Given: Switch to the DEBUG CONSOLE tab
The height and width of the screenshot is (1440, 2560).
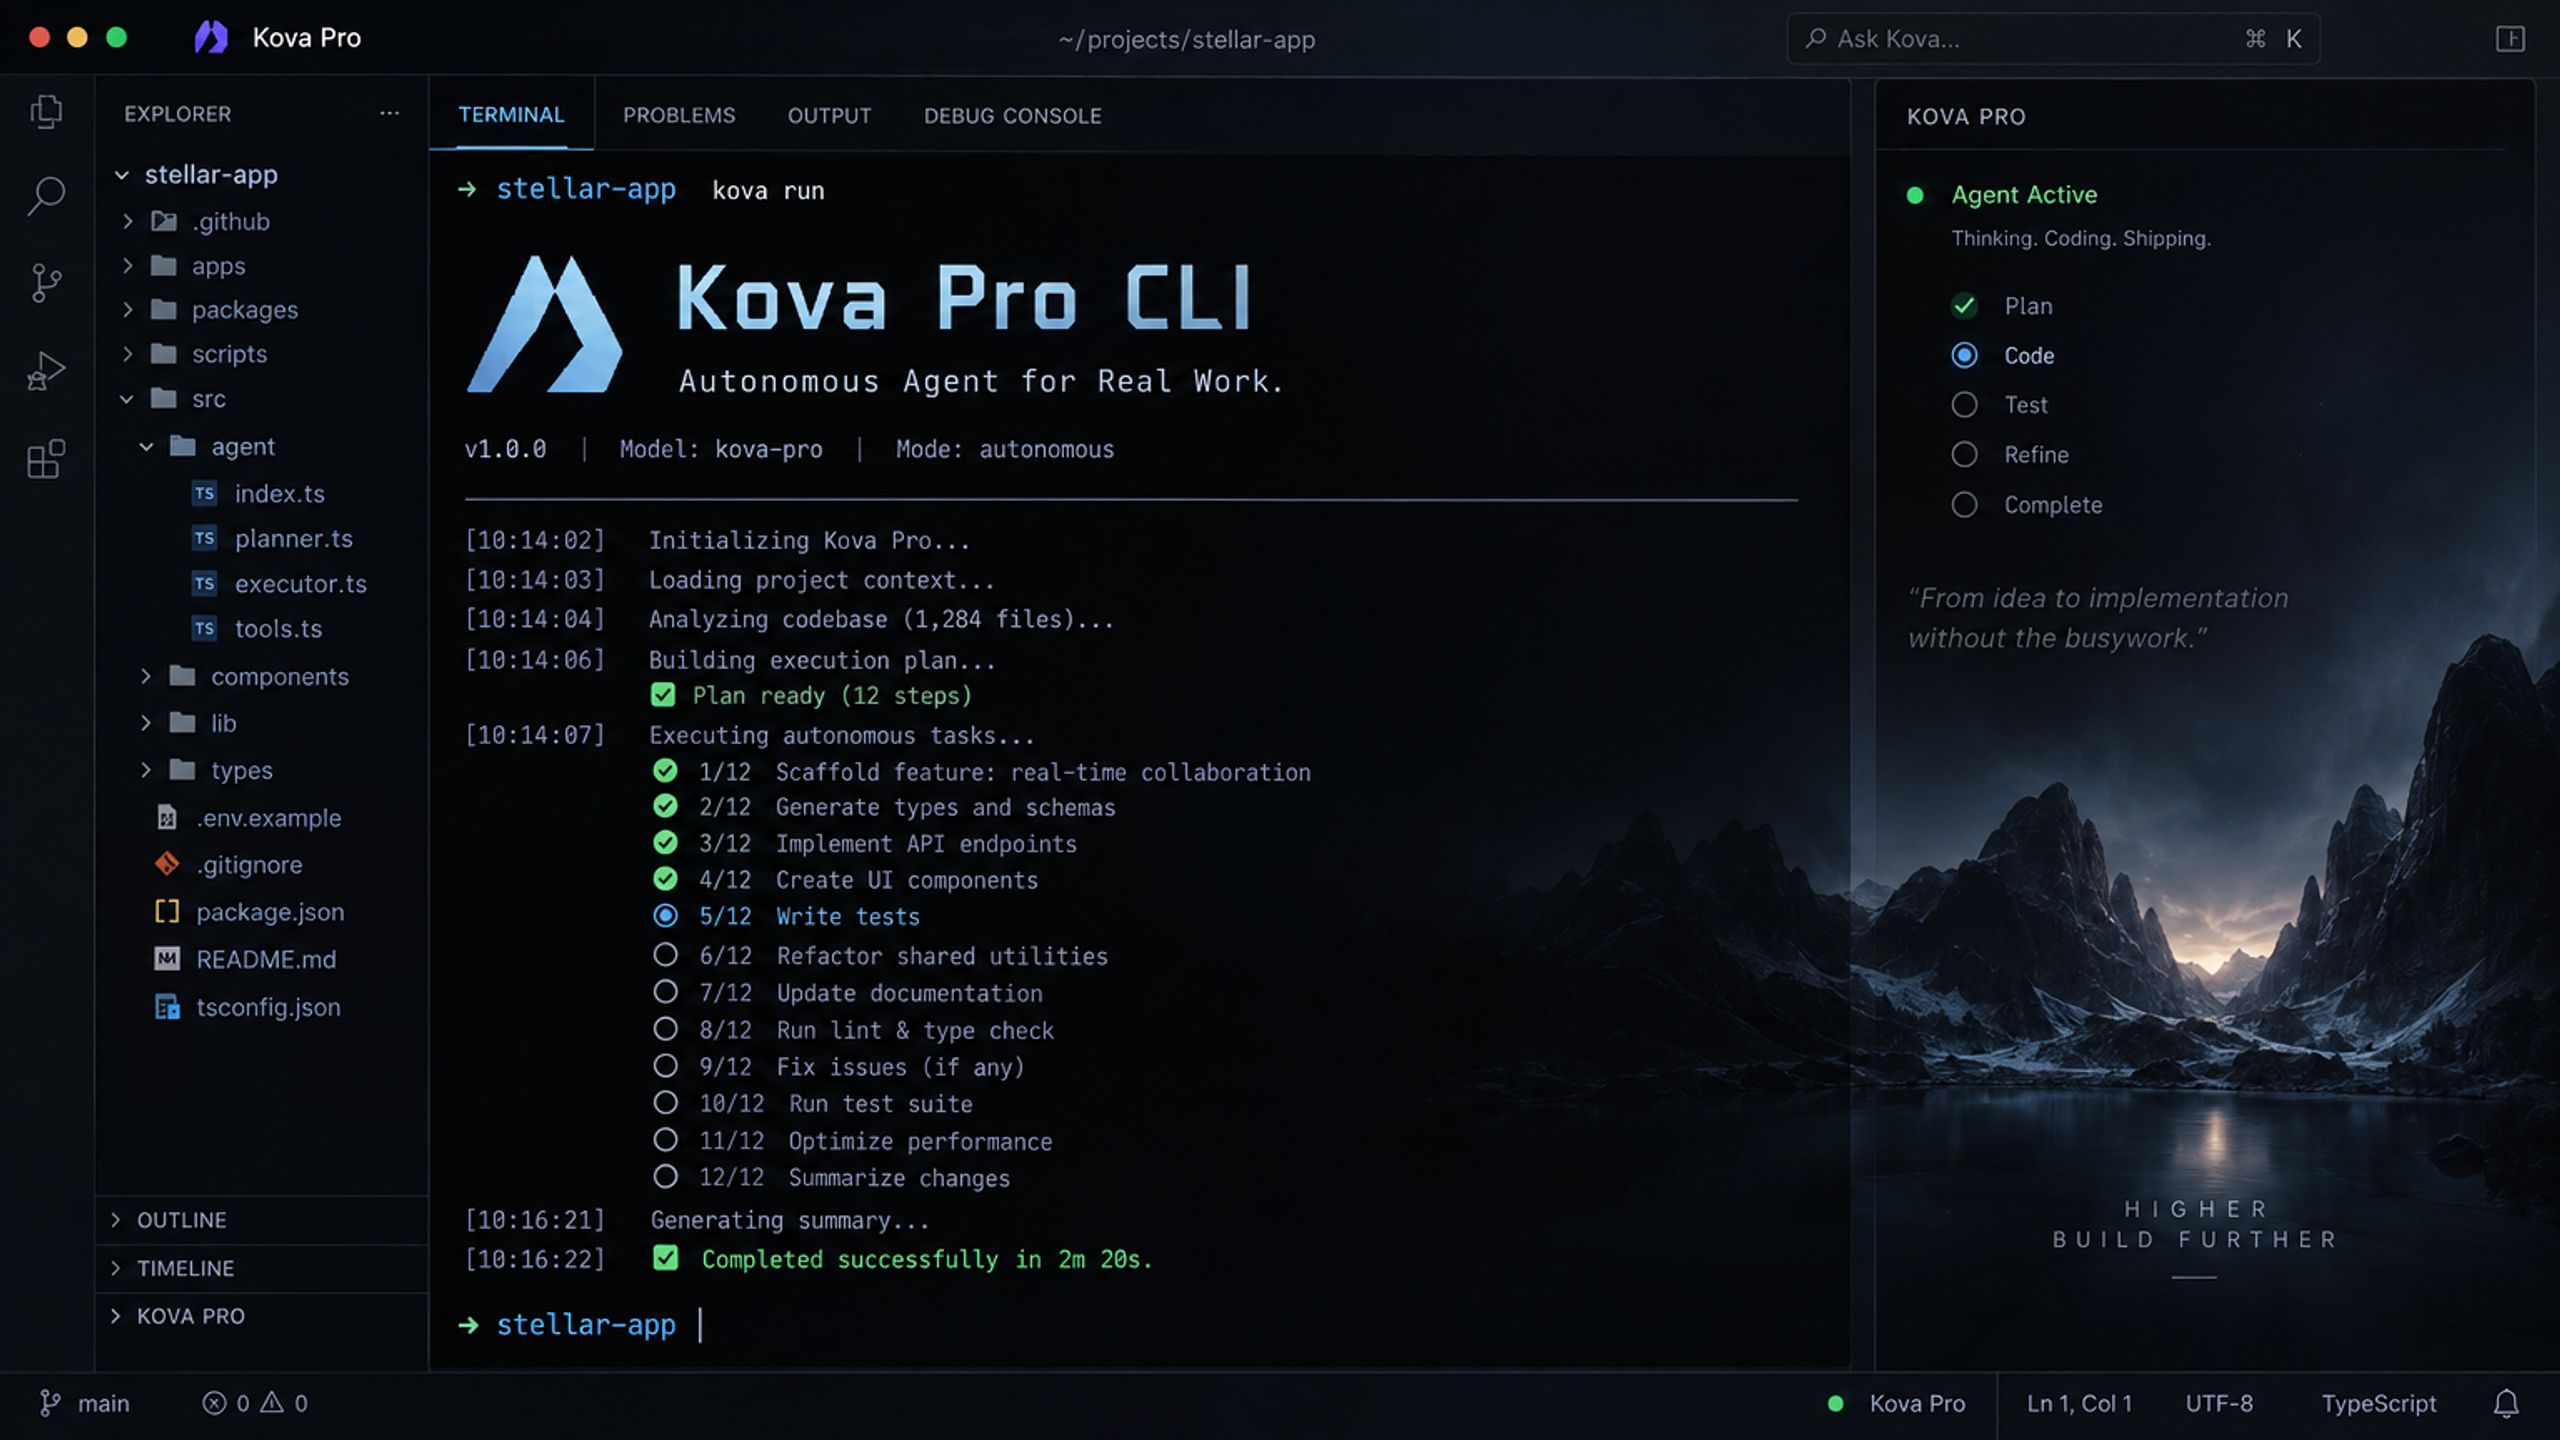Looking at the screenshot, I should (x=1012, y=115).
